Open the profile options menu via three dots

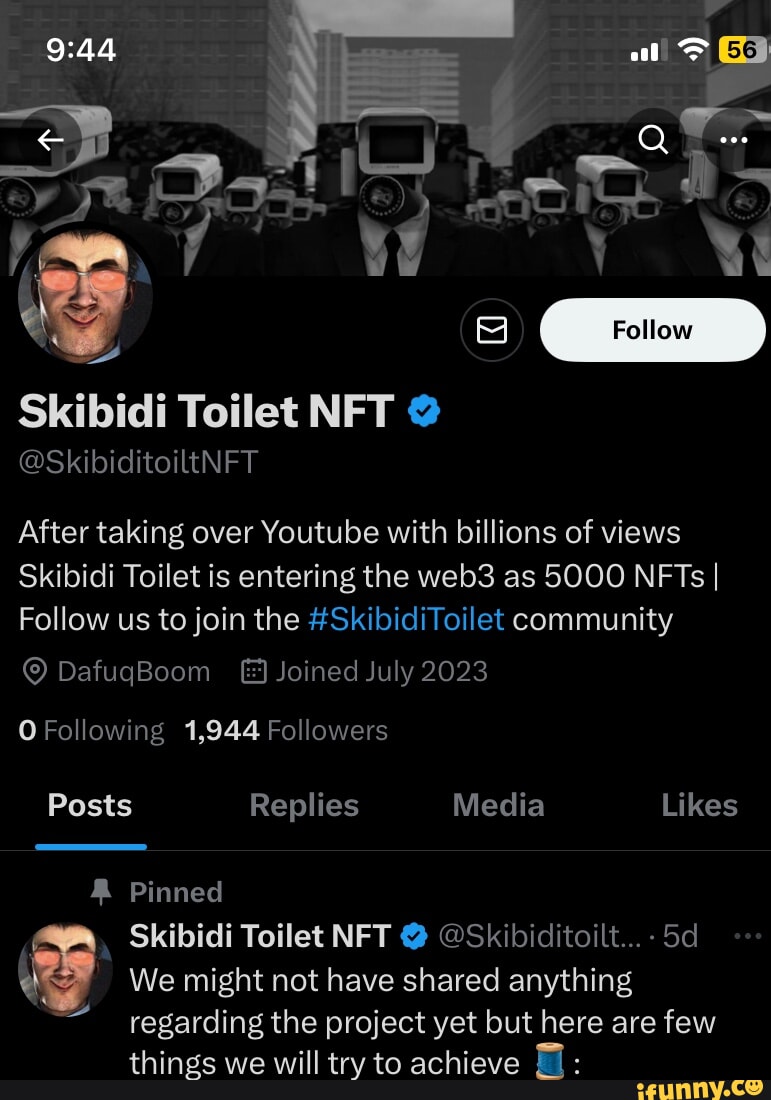(734, 140)
